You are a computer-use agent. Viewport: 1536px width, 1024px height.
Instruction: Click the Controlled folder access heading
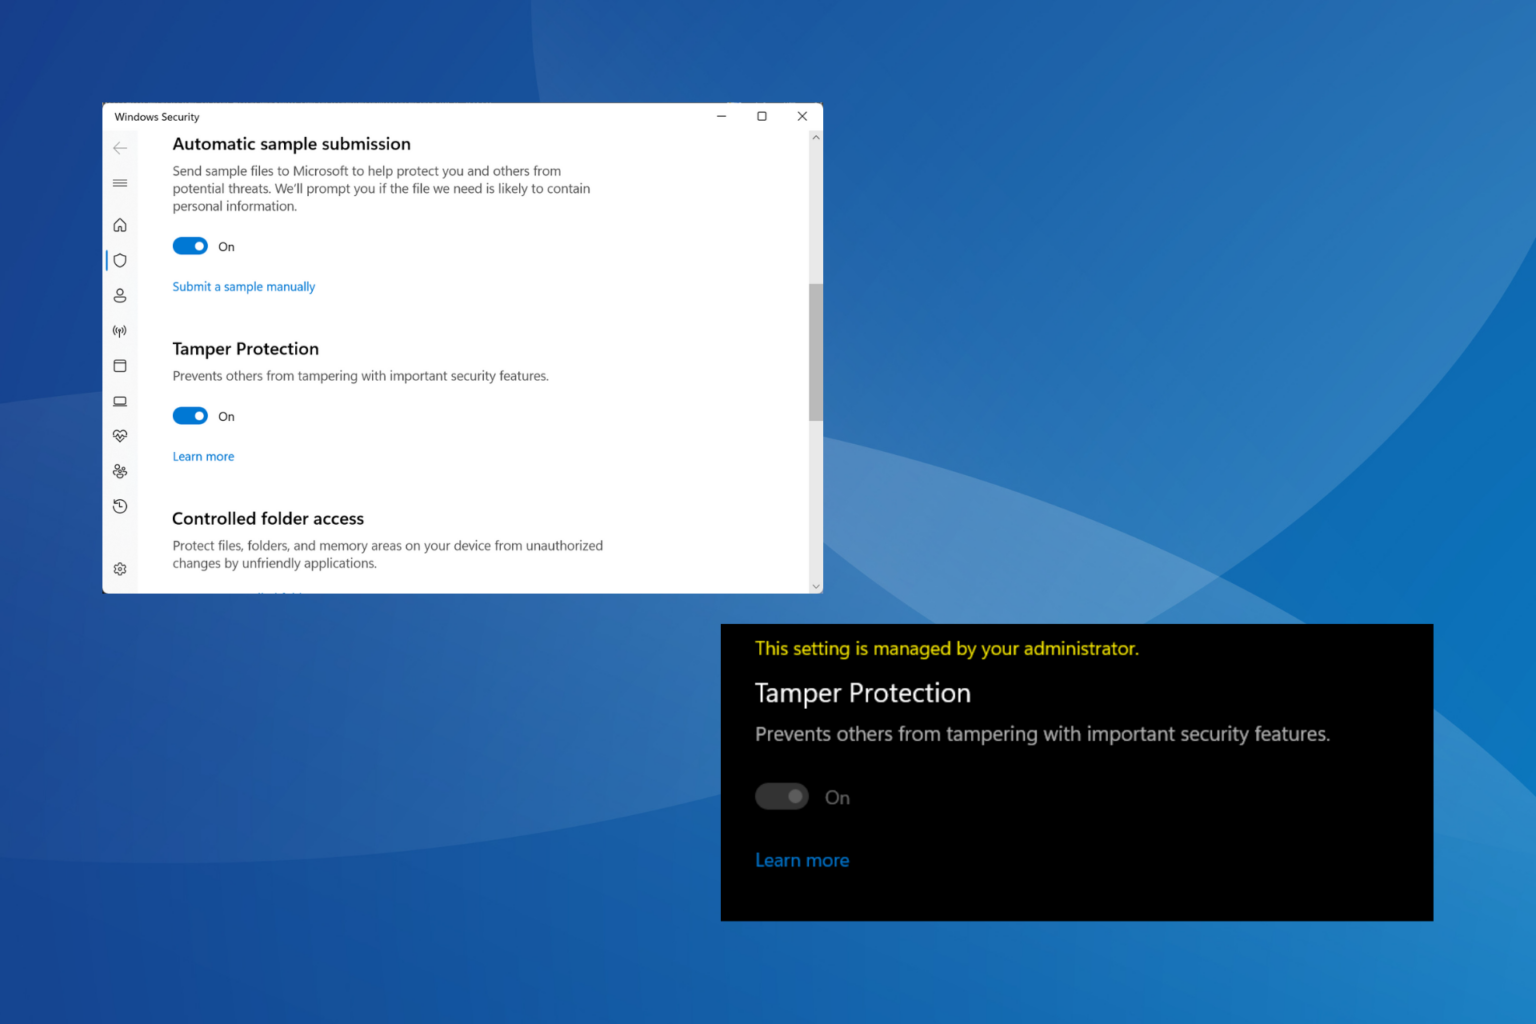[268, 519]
